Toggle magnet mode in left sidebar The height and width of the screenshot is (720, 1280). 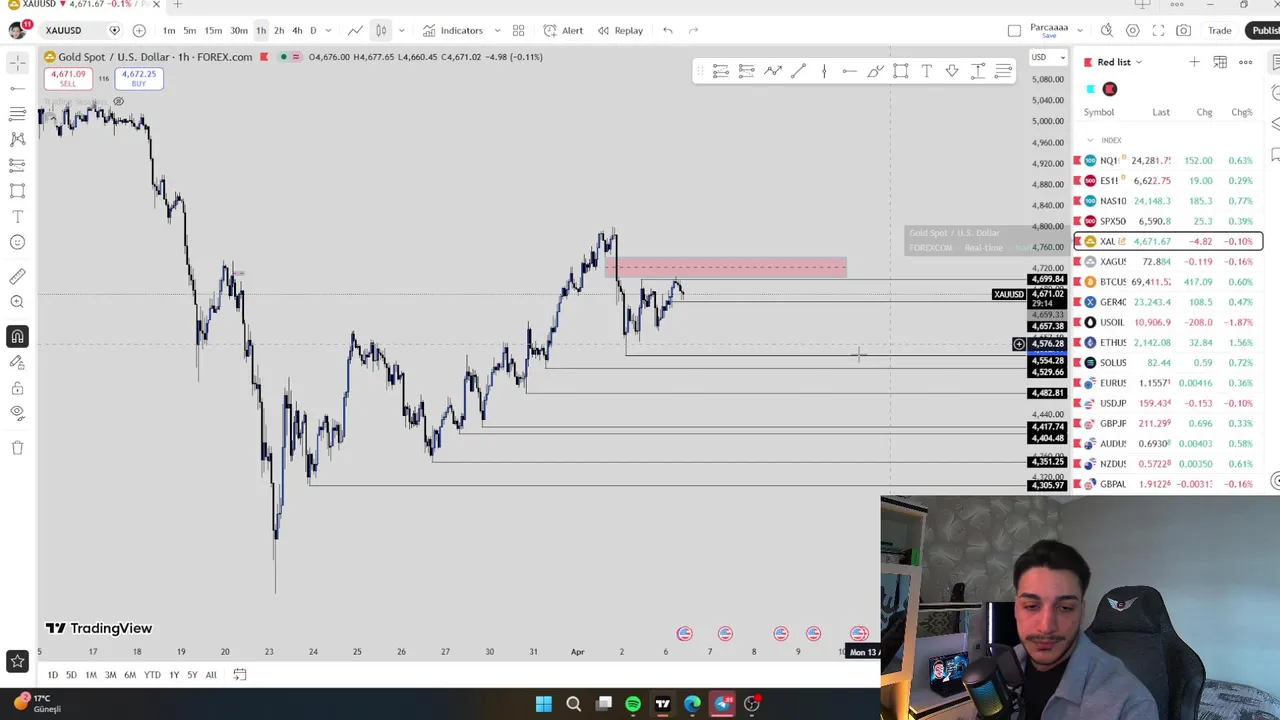click(17, 337)
